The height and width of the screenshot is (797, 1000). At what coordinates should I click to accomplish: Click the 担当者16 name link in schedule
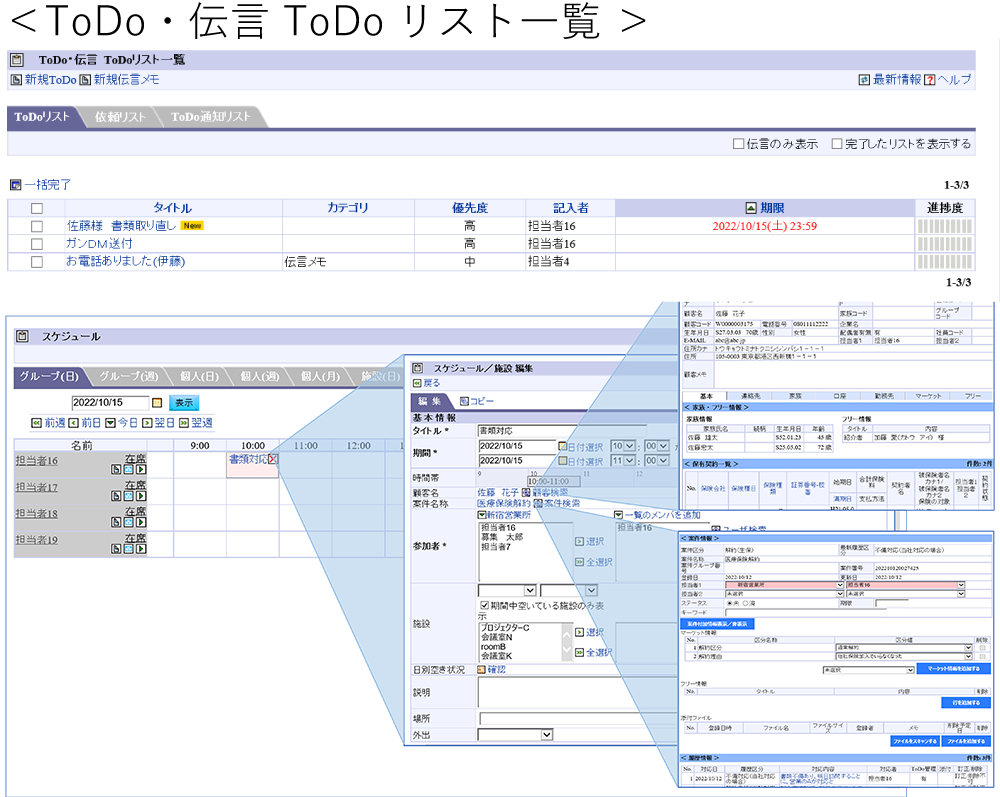click(36, 461)
